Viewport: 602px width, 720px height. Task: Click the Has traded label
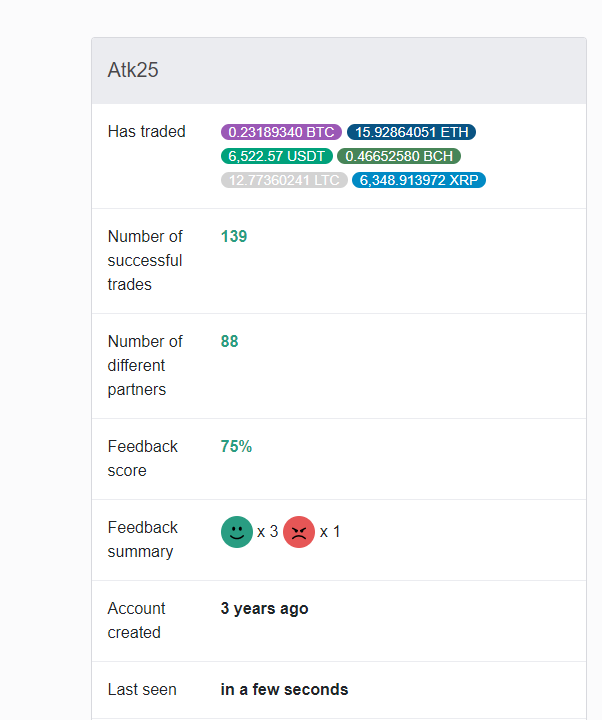146,131
